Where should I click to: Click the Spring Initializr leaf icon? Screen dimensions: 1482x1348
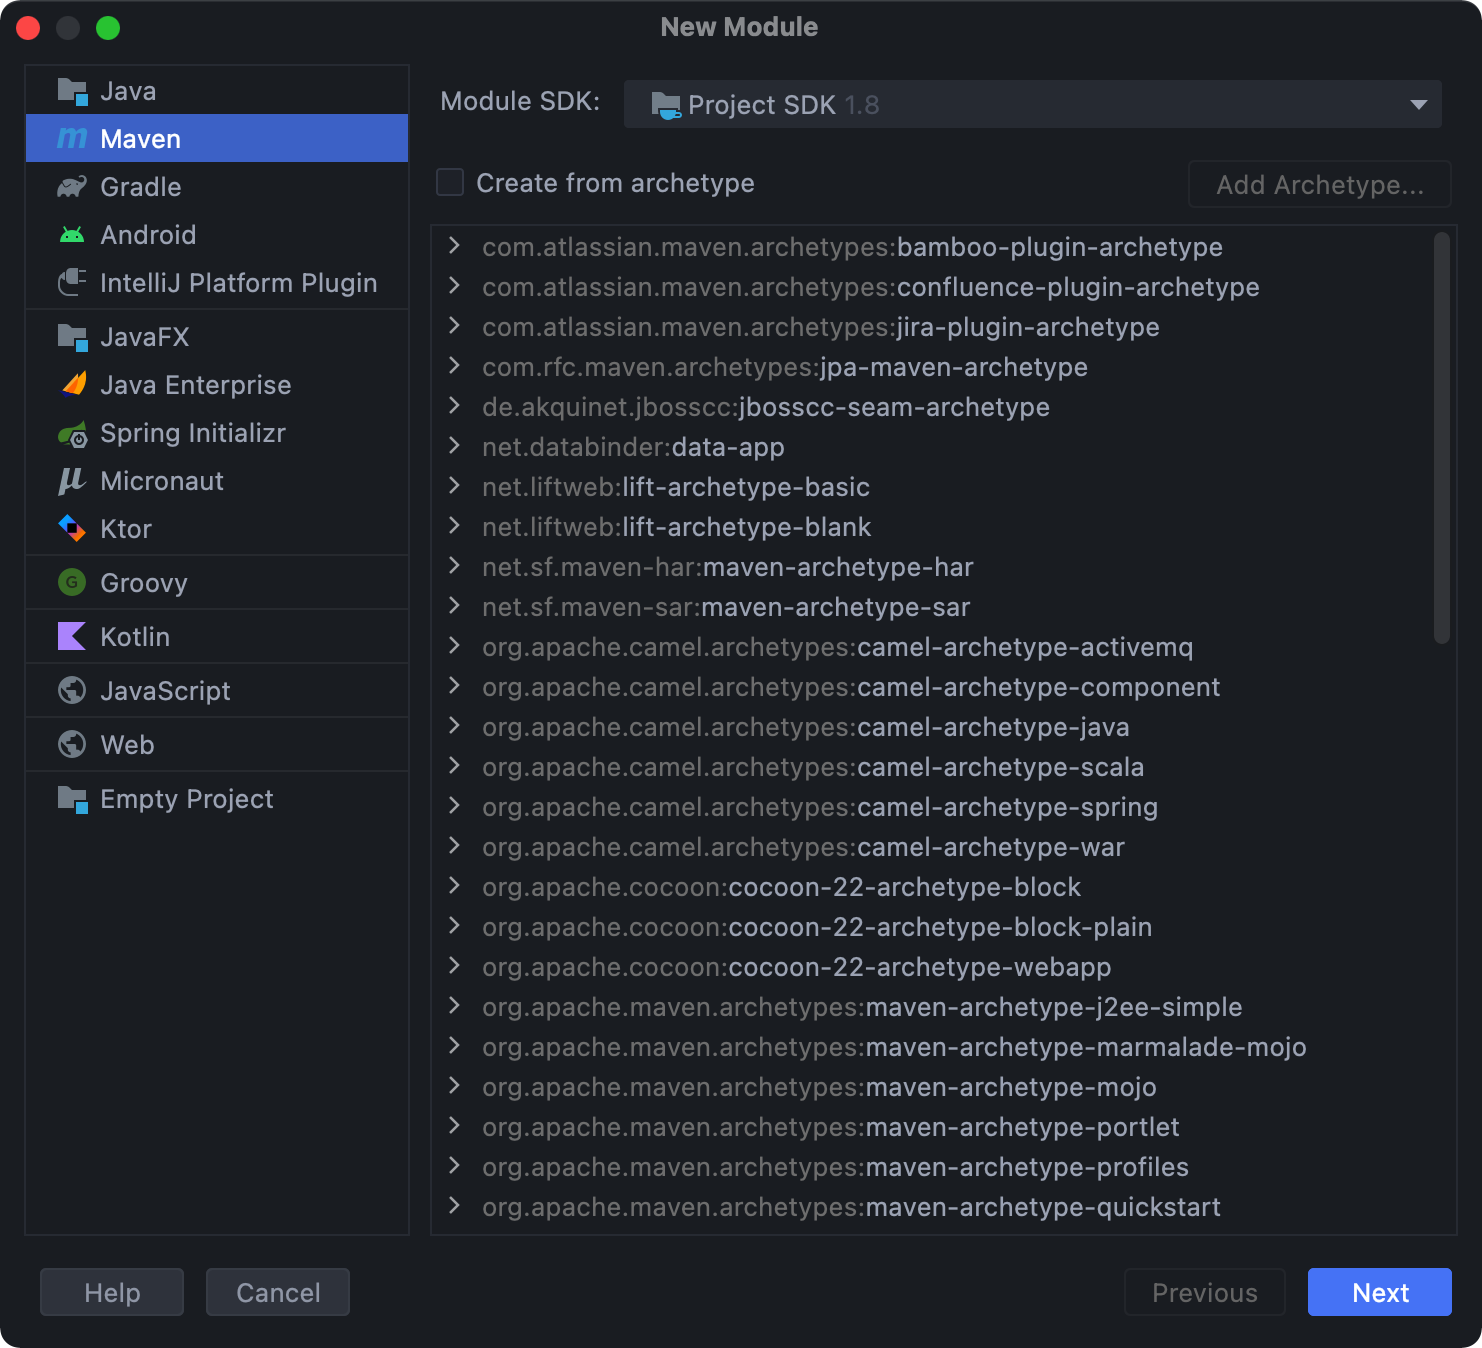(x=72, y=434)
